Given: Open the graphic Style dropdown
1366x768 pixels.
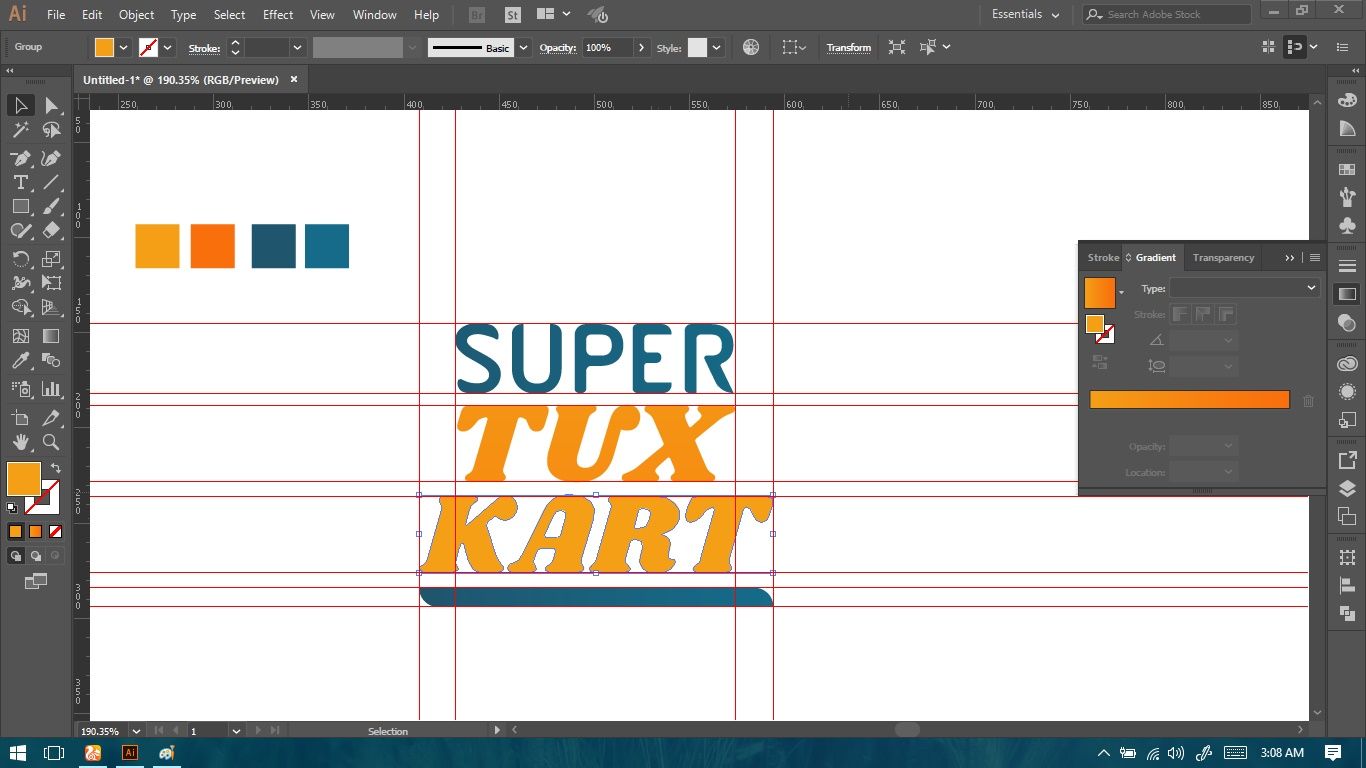Looking at the screenshot, I should tap(716, 47).
